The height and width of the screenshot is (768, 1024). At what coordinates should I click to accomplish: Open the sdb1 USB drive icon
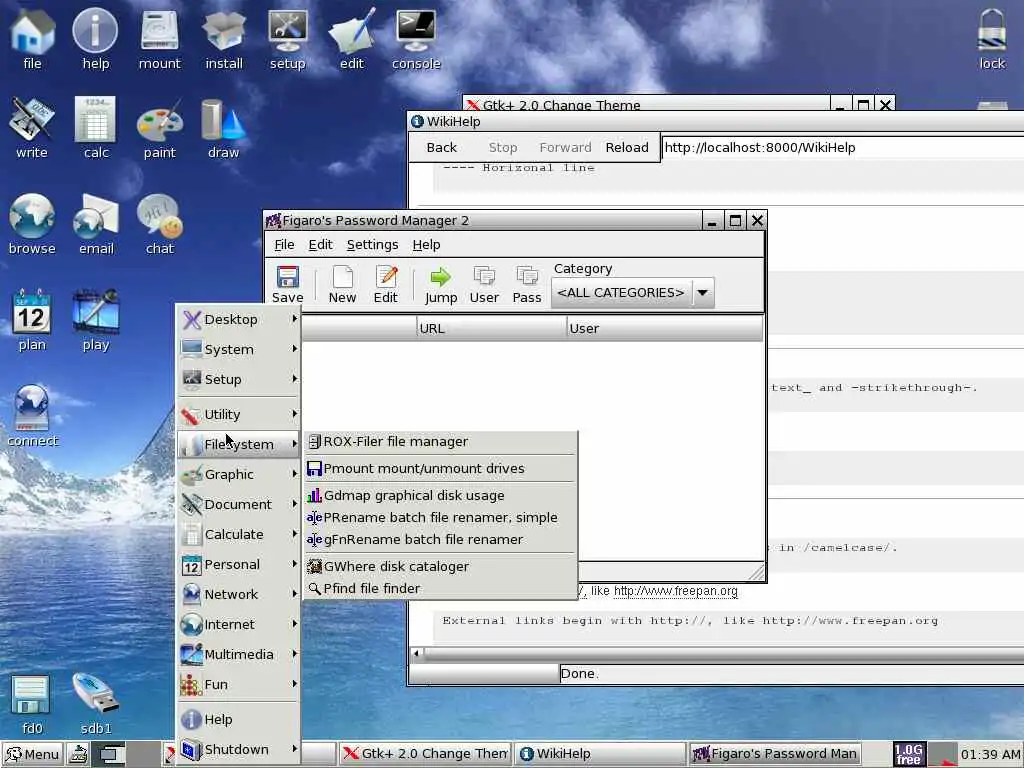point(95,704)
